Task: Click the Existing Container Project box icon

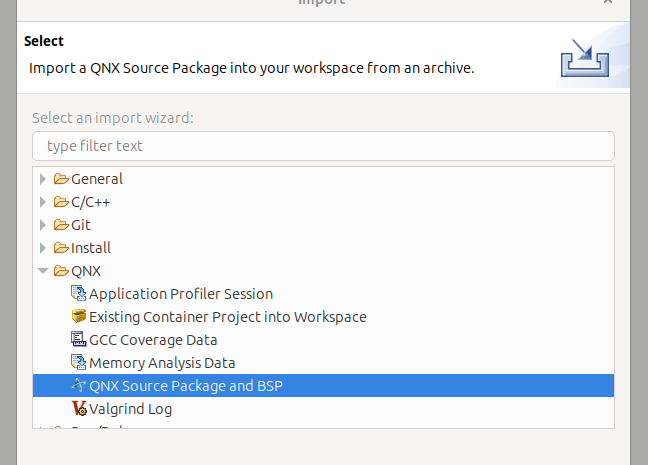Action: point(79,317)
